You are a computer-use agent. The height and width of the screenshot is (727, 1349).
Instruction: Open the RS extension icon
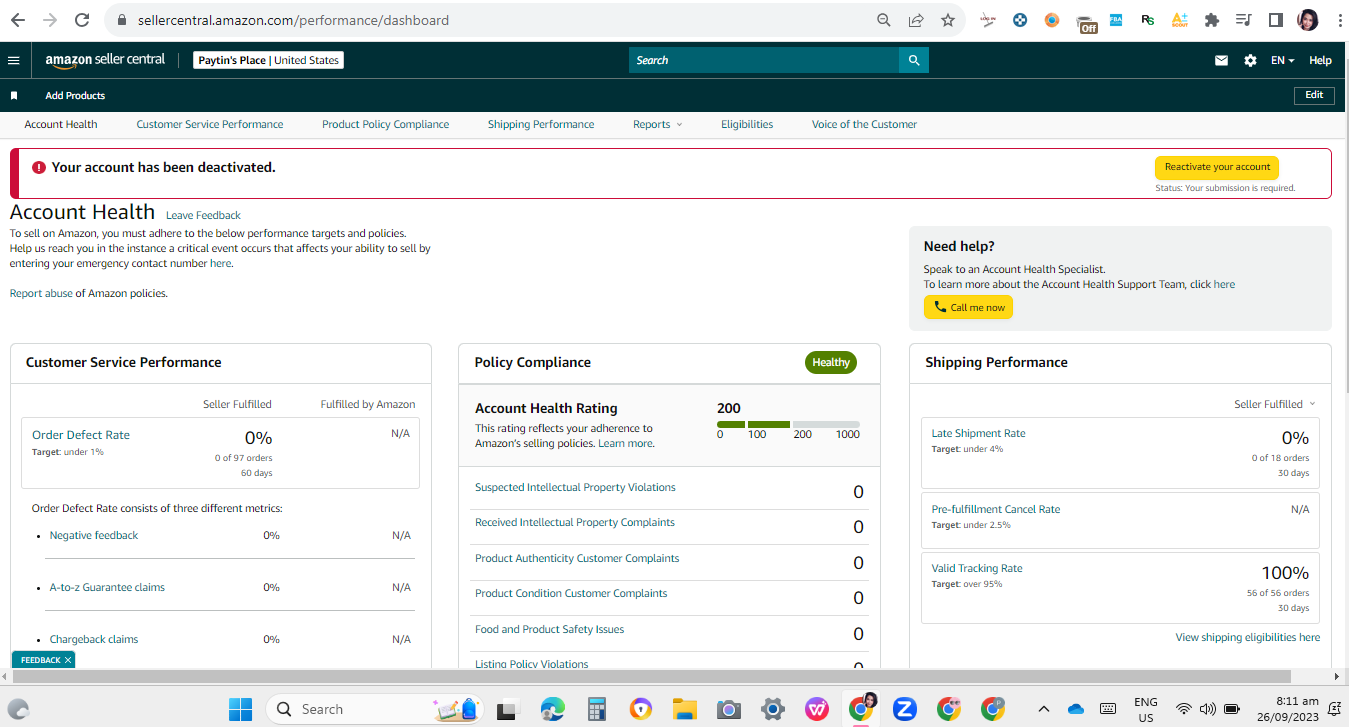pyautogui.click(x=1148, y=20)
